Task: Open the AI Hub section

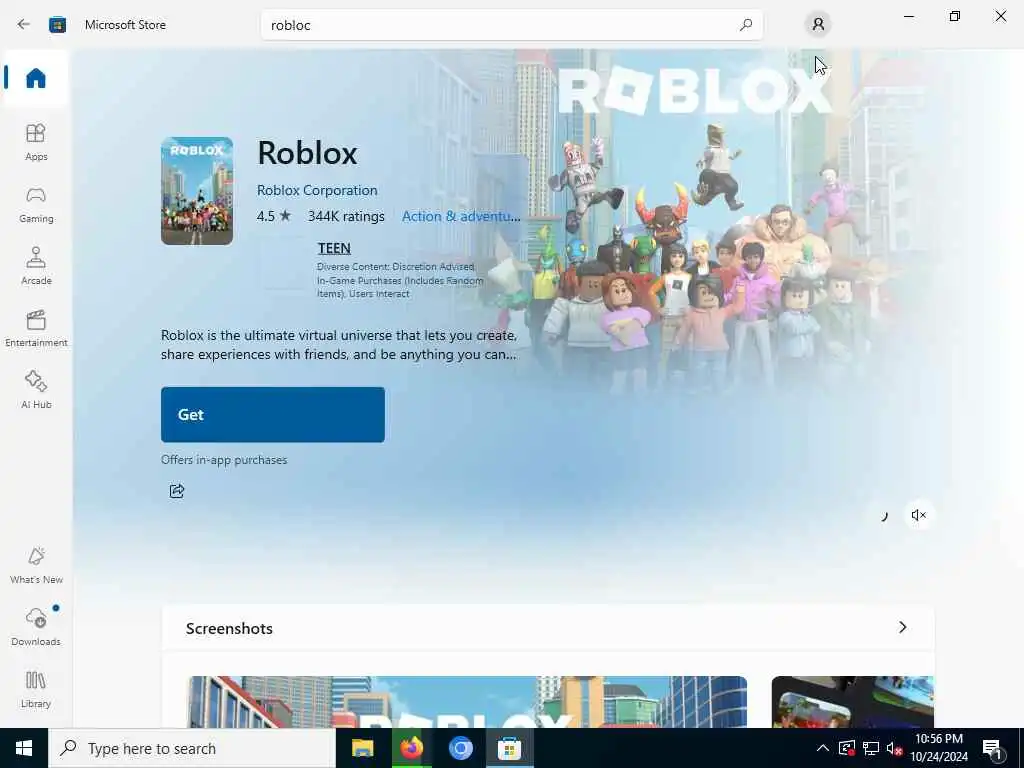Action: coord(36,390)
